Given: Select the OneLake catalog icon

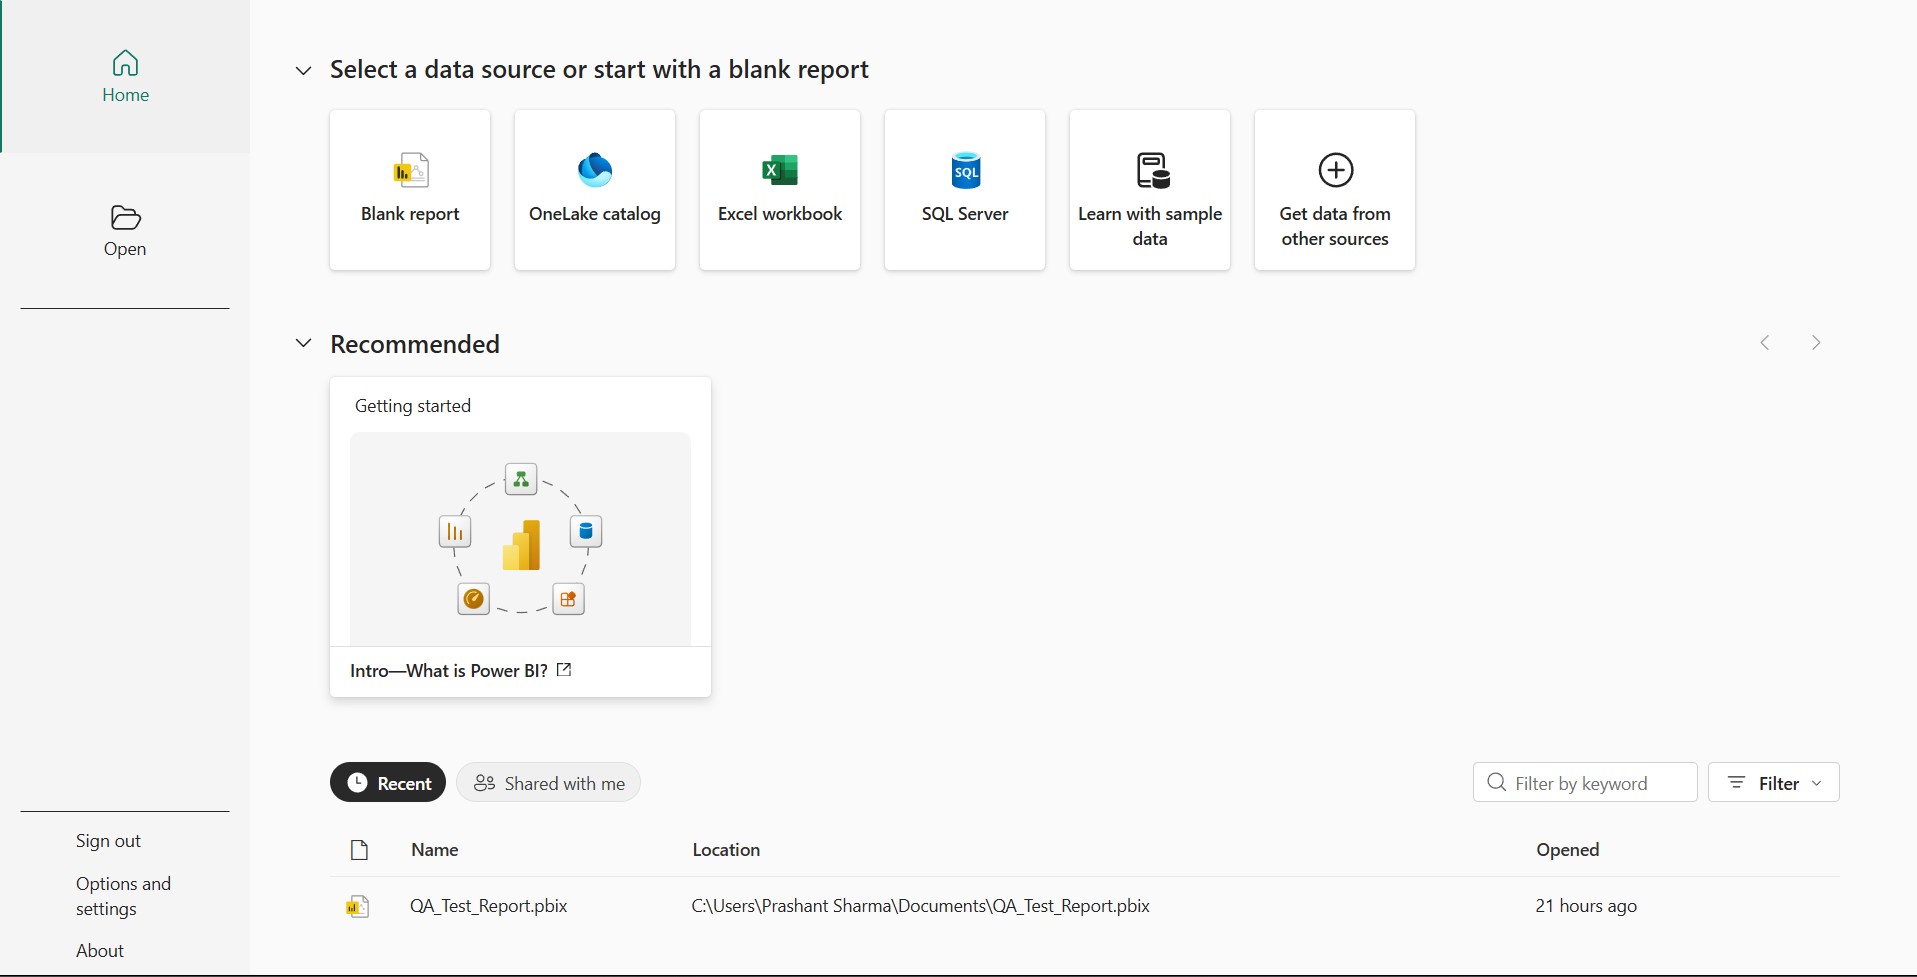Looking at the screenshot, I should click(595, 170).
